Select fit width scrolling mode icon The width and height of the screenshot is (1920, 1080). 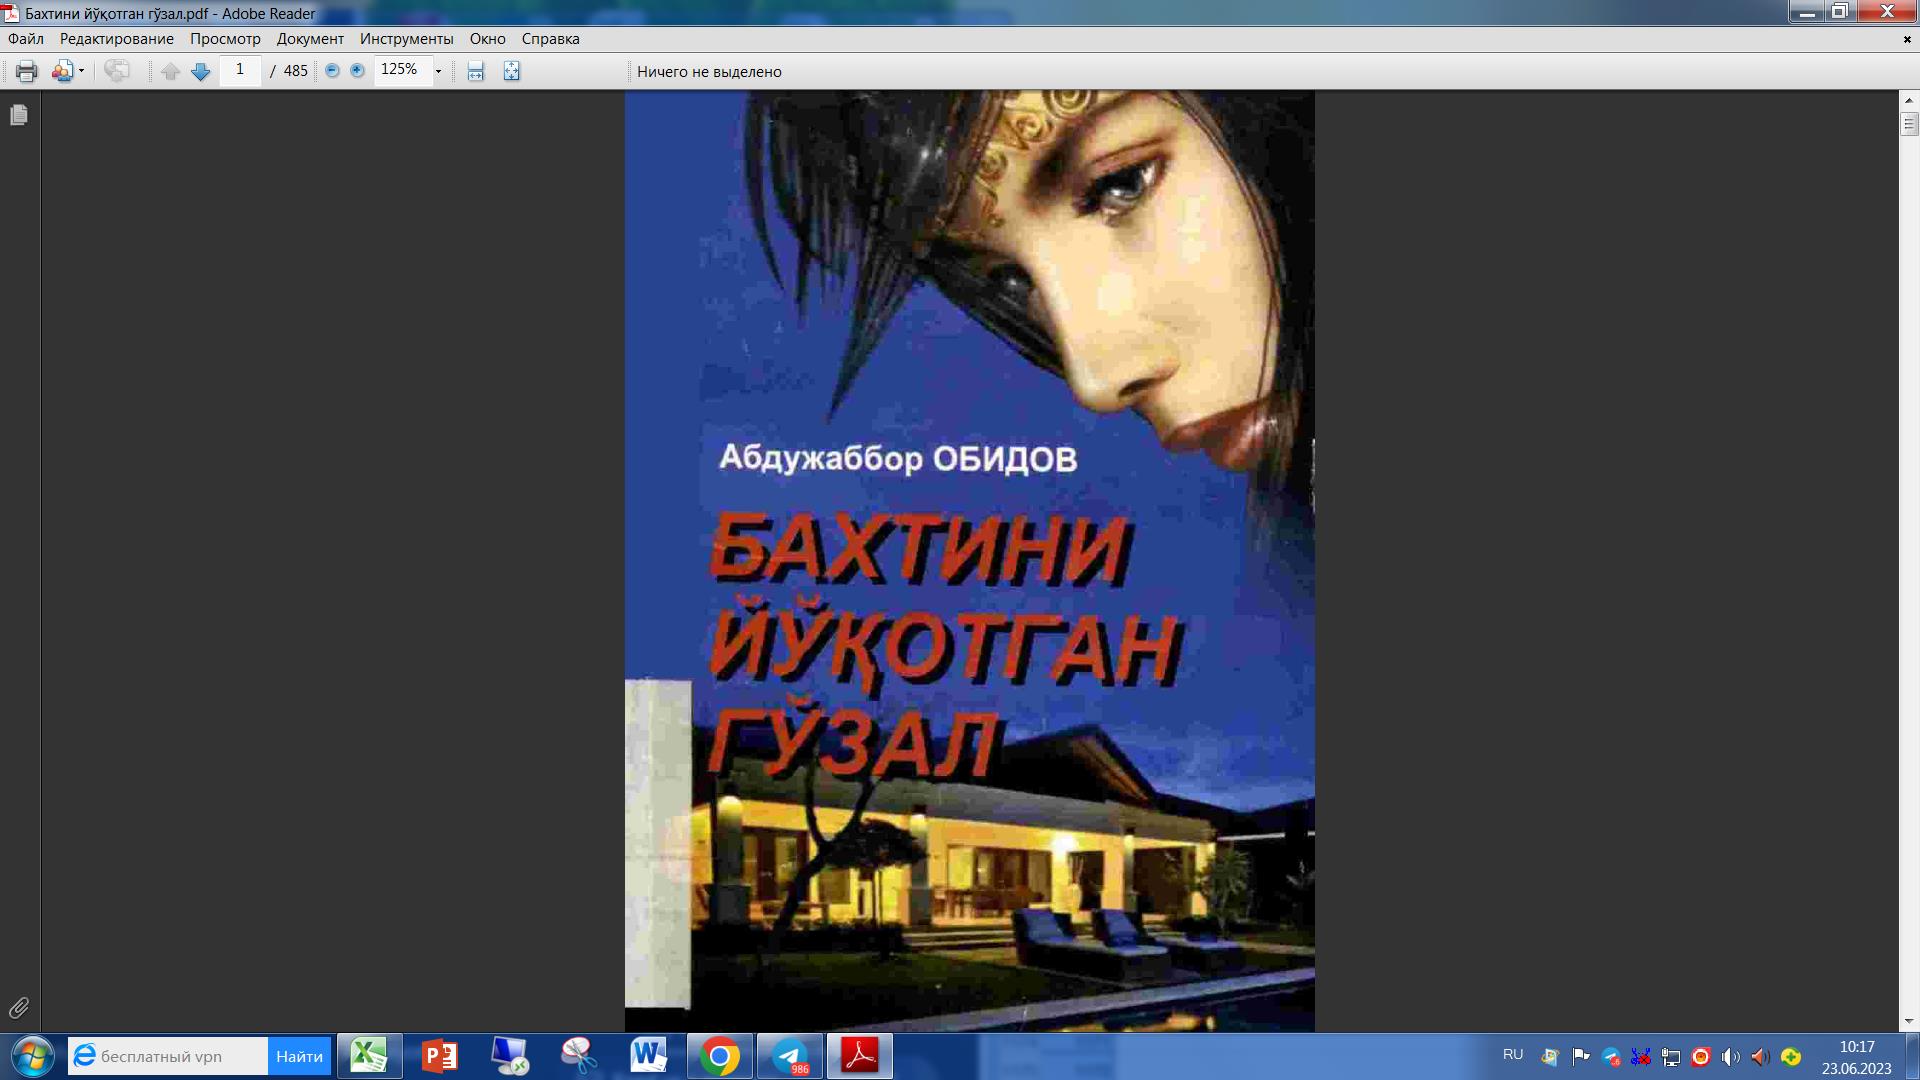coord(476,71)
